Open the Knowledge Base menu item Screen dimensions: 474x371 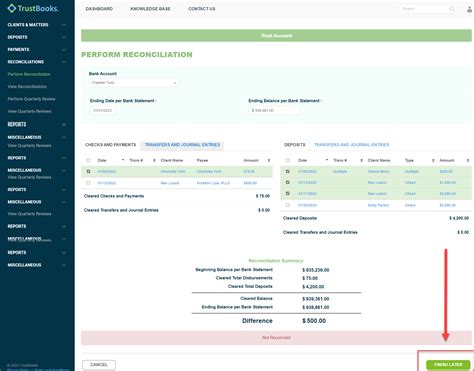pyautogui.click(x=150, y=9)
